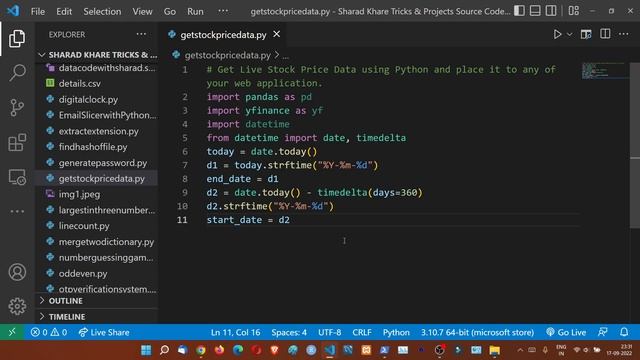Screen dimensions: 640x360
Task: Start a Live Share session
Action: [x=104, y=332]
